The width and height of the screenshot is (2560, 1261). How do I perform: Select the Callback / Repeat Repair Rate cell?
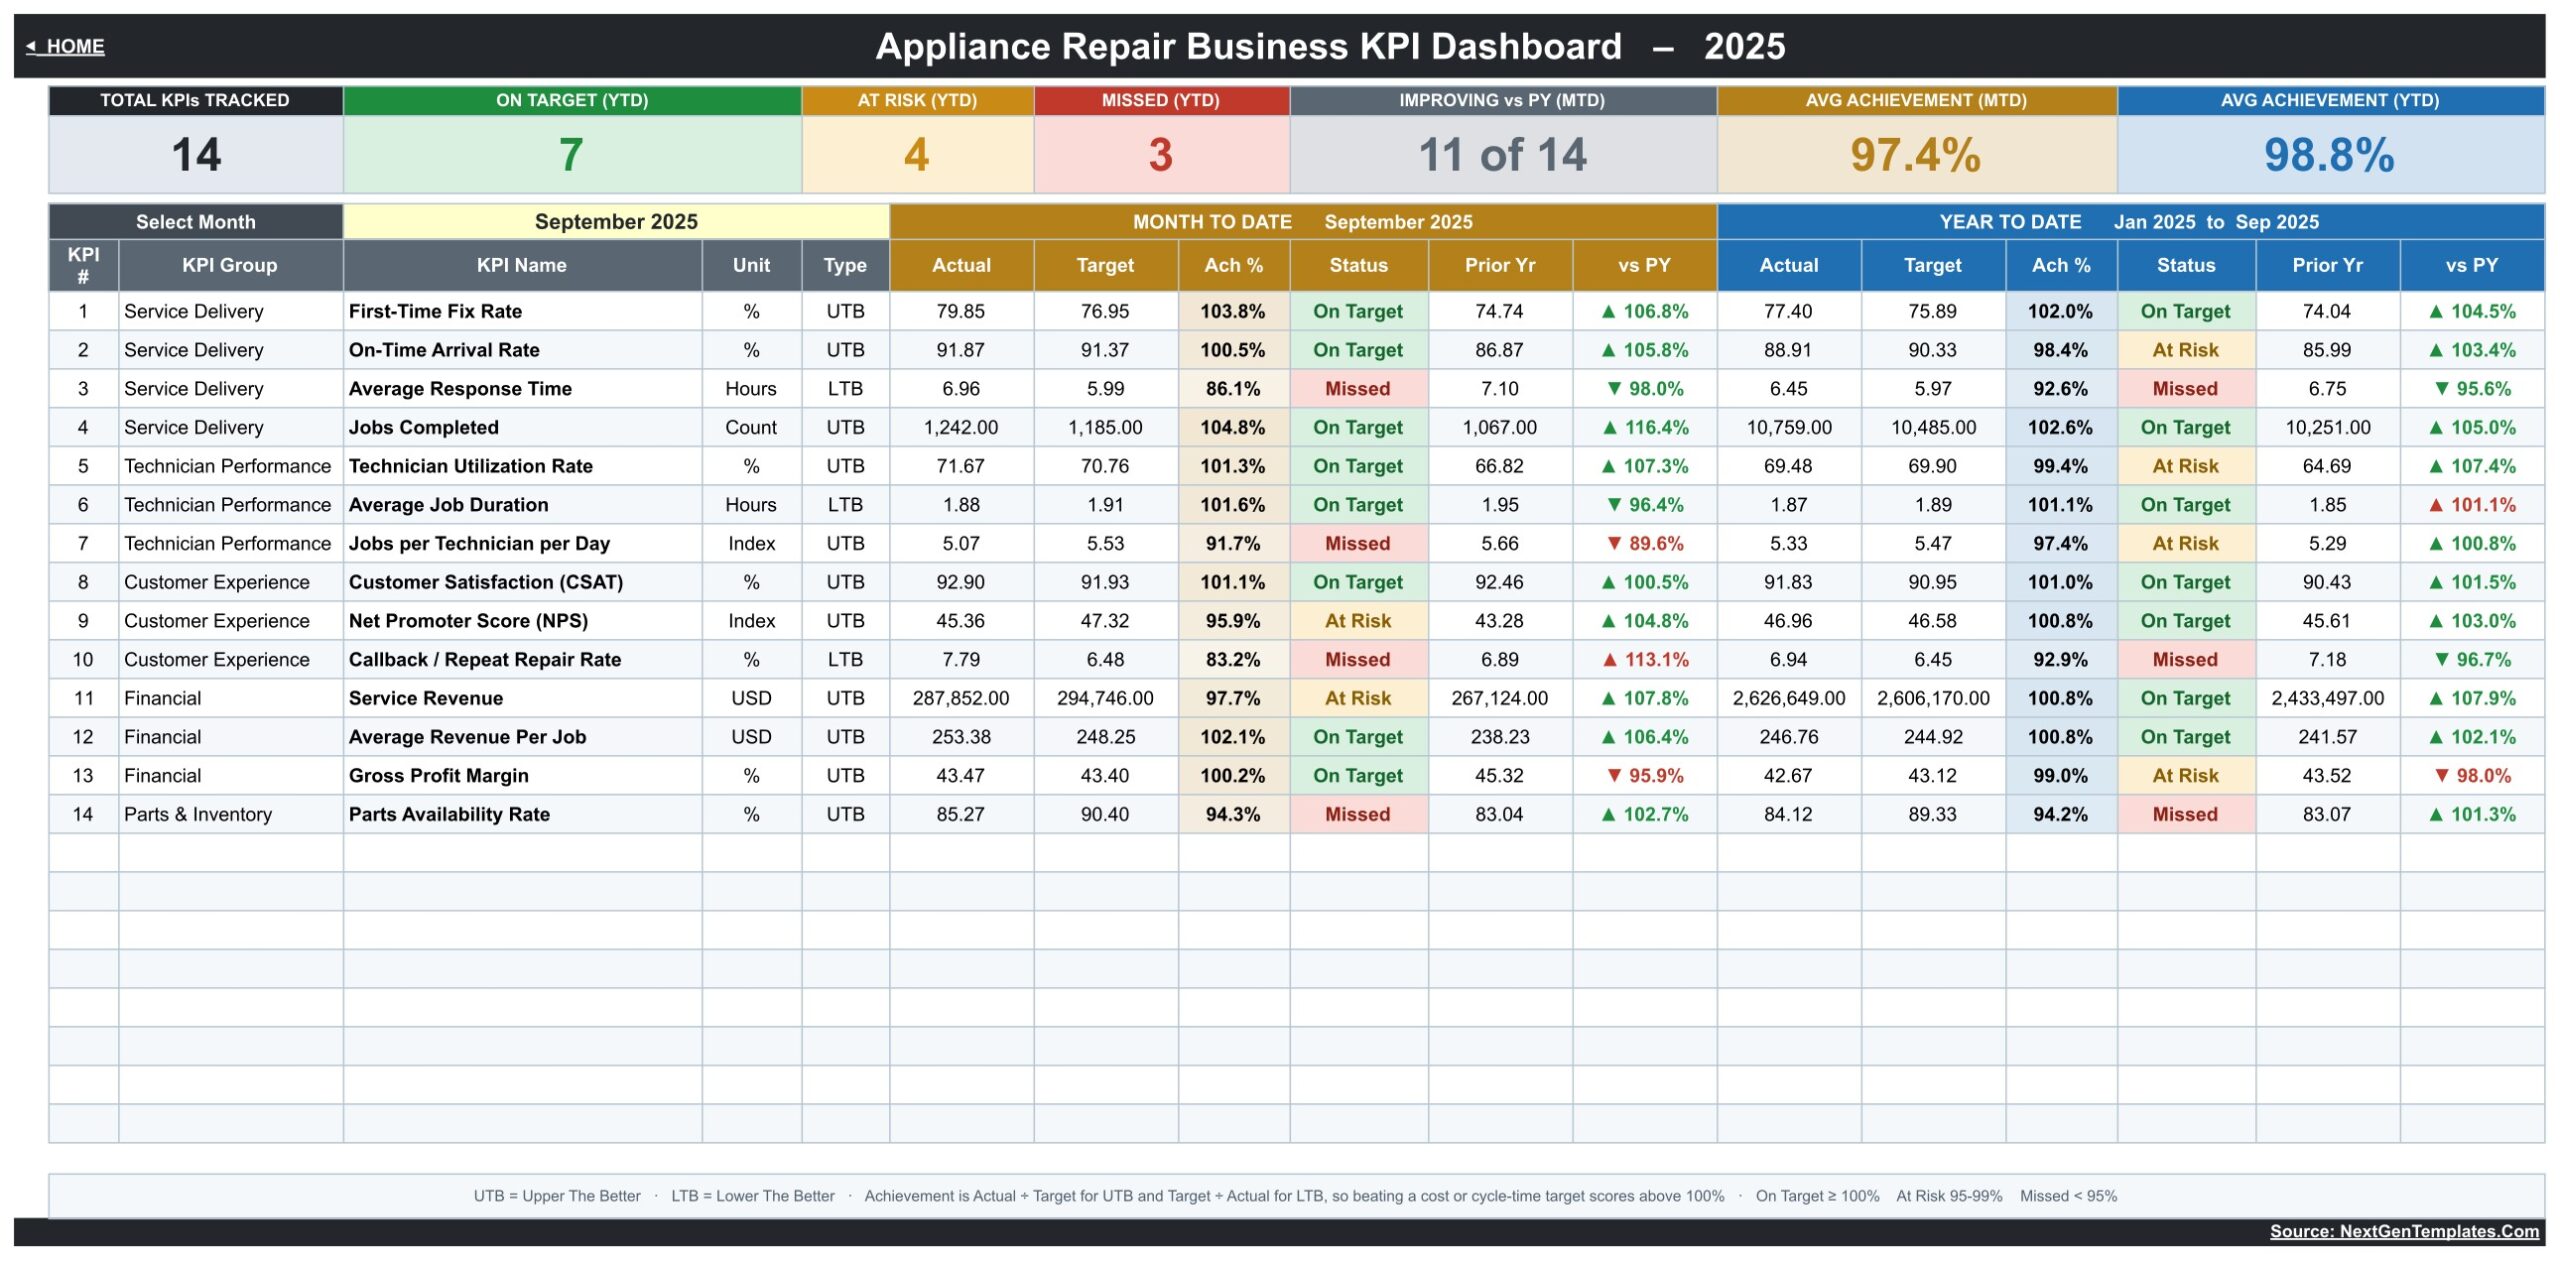tap(522, 659)
